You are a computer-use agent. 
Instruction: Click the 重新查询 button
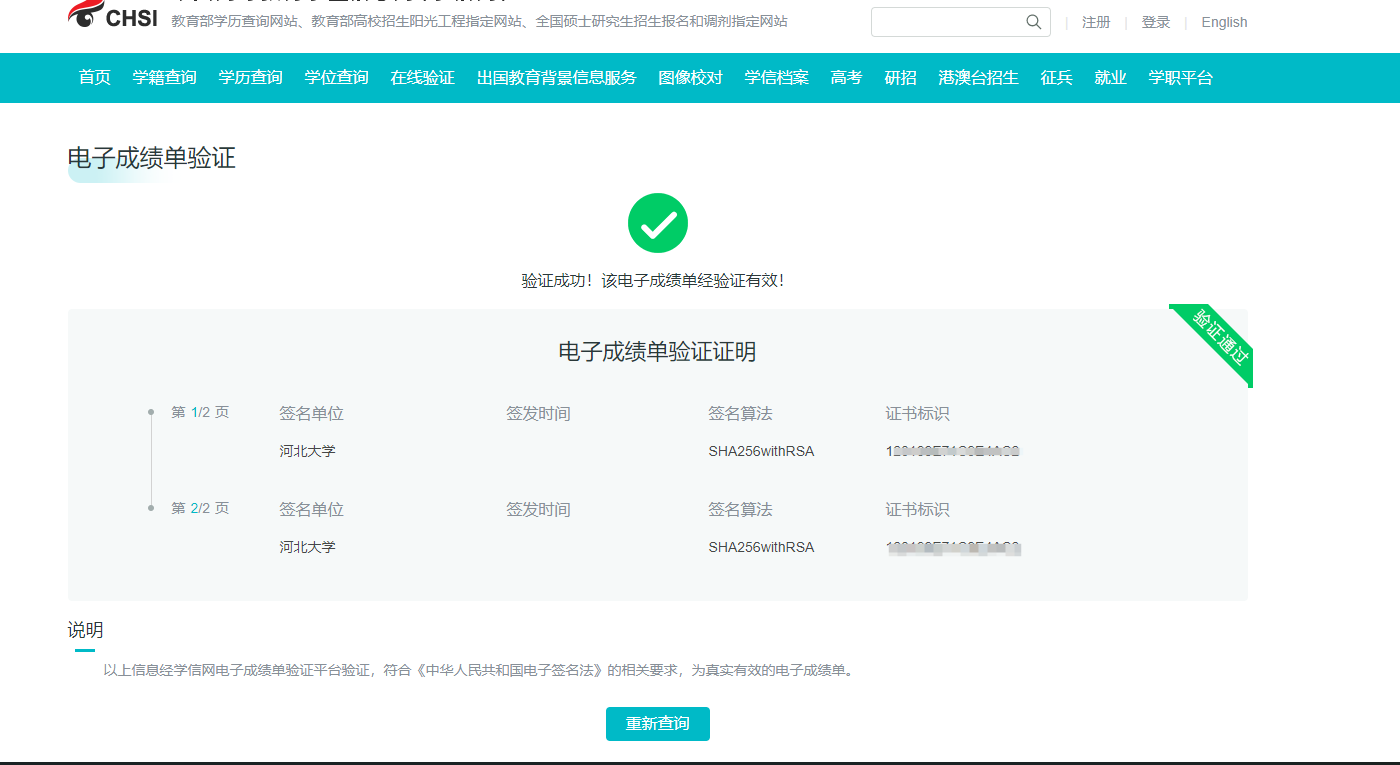(x=657, y=724)
